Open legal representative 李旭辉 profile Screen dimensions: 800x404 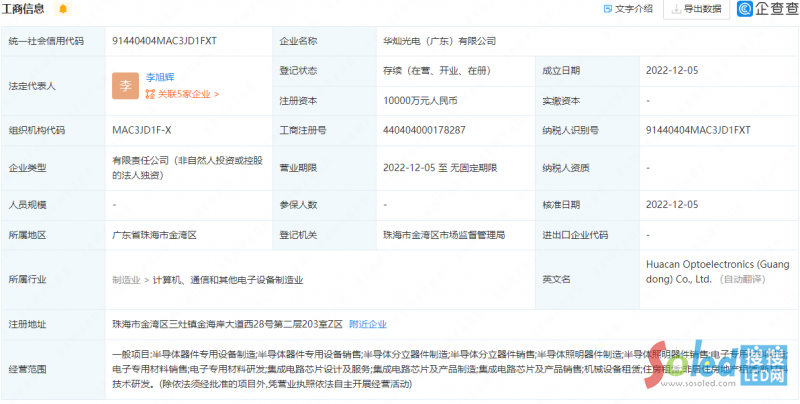[x=160, y=76]
